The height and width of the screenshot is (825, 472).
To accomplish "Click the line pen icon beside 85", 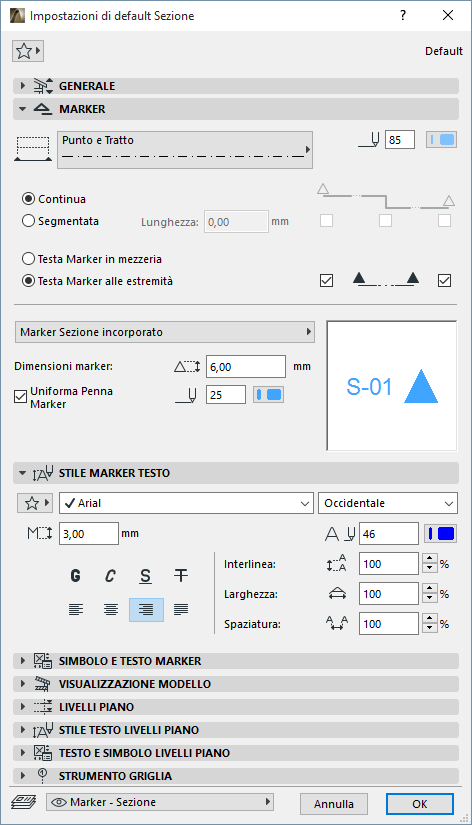I will tap(369, 140).
